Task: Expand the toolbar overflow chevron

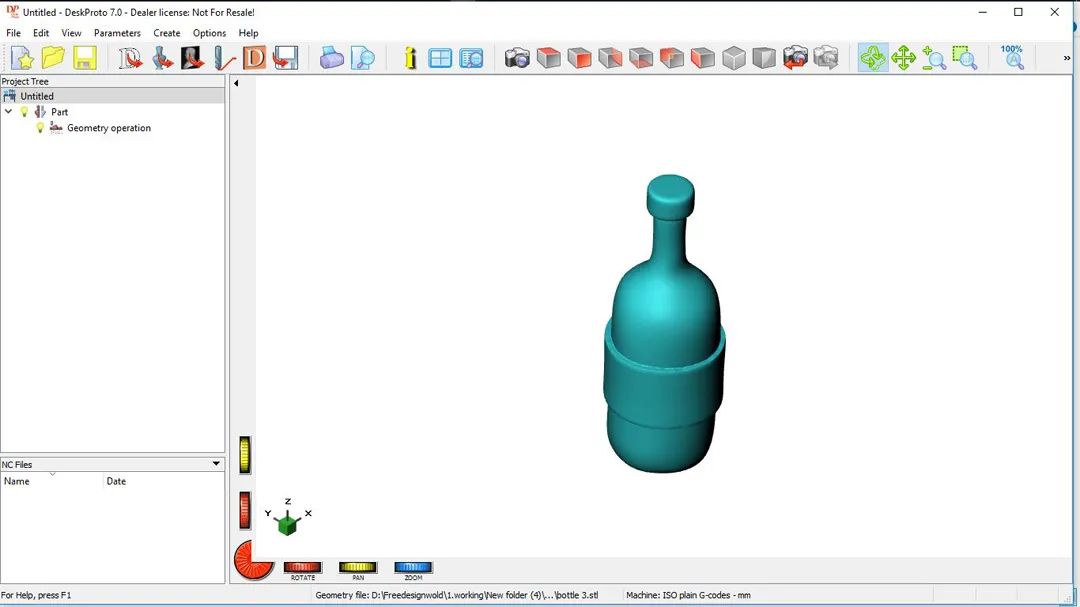Action: coord(1067,59)
